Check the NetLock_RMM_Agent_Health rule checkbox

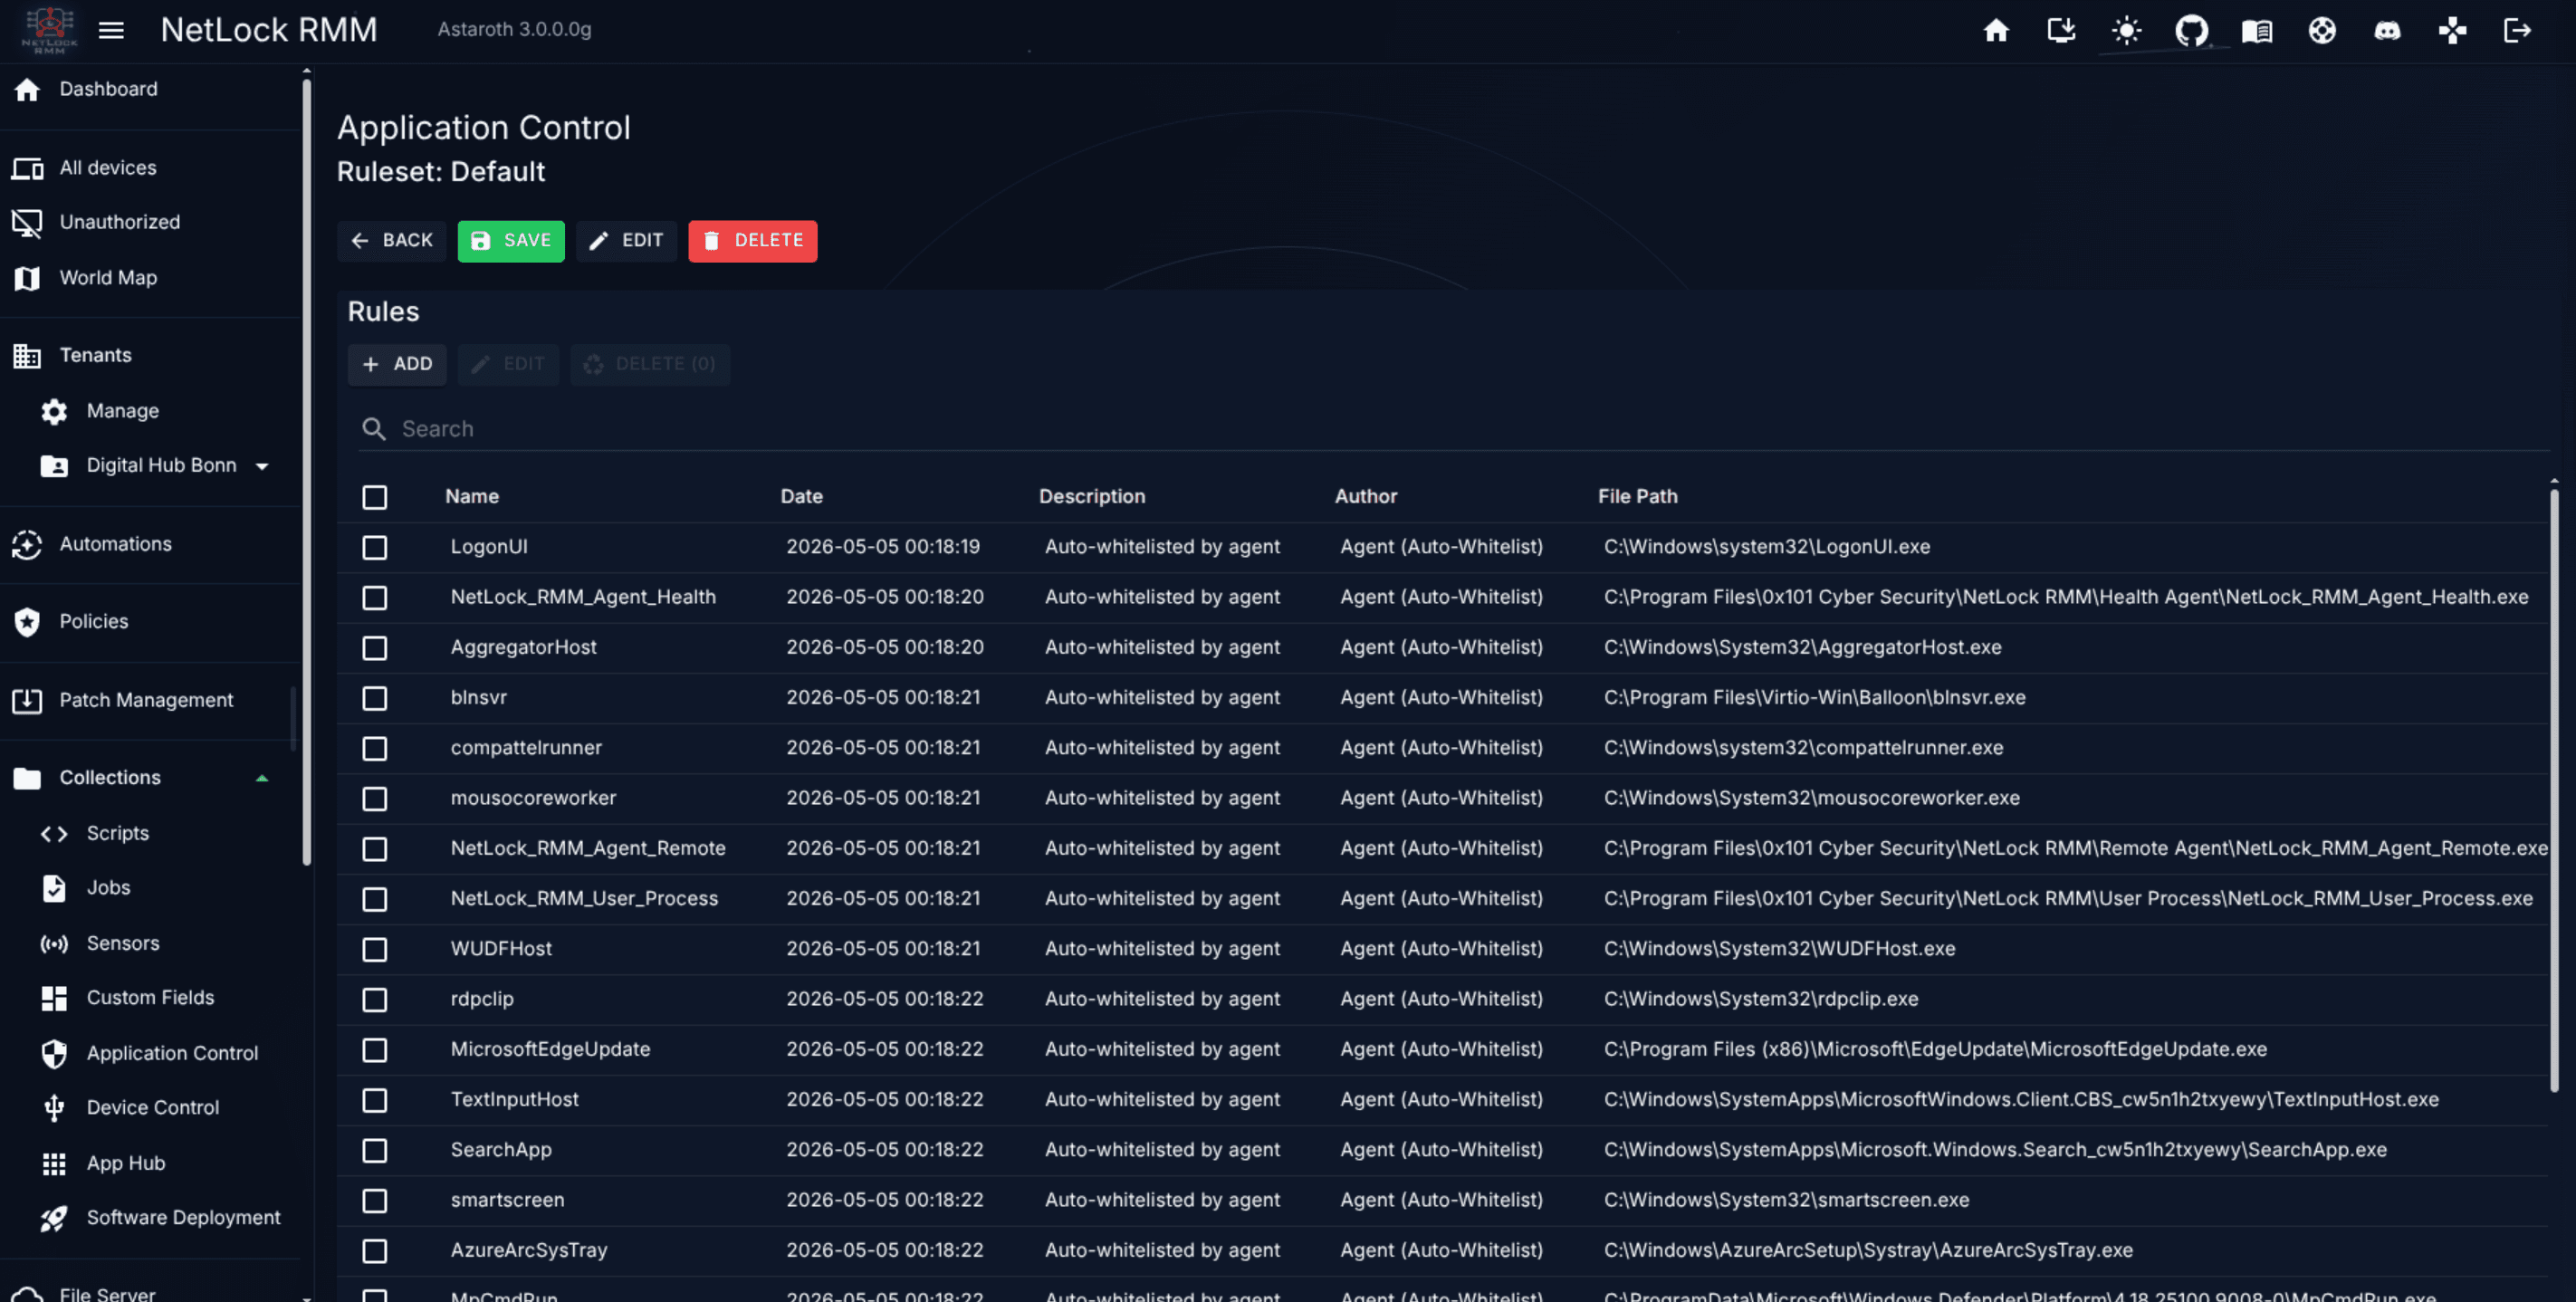point(374,597)
